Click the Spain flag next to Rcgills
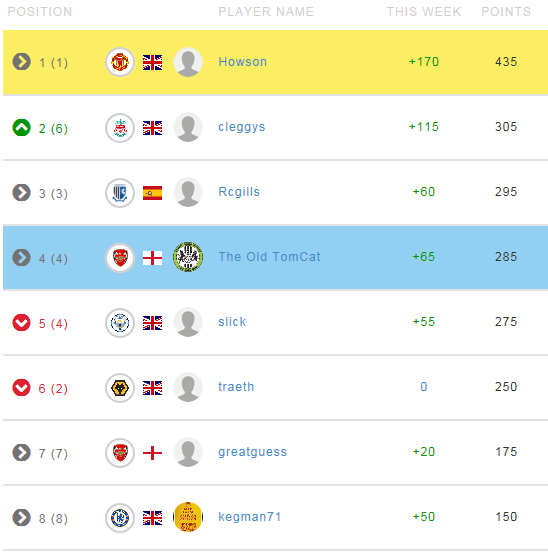This screenshot has width=548, height=552. pyautogui.click(x=152, y=193)
